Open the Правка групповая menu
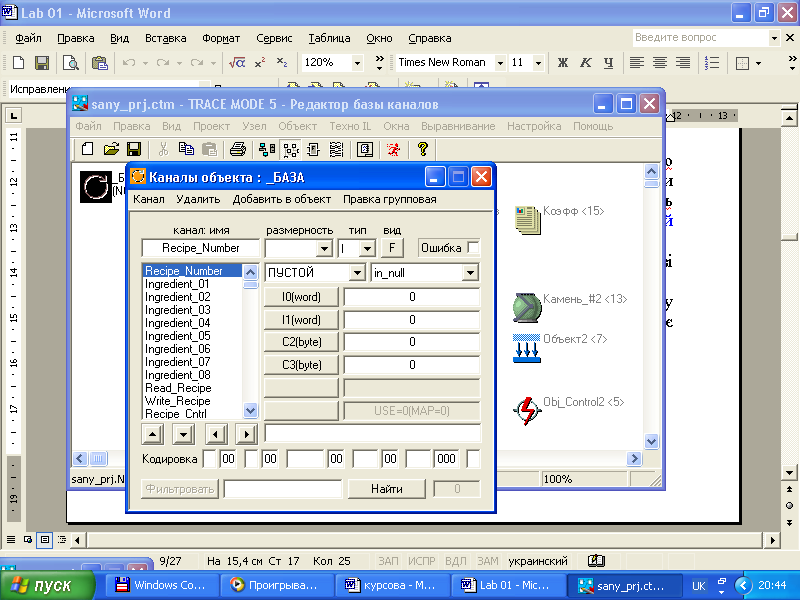 click(389, 199)
